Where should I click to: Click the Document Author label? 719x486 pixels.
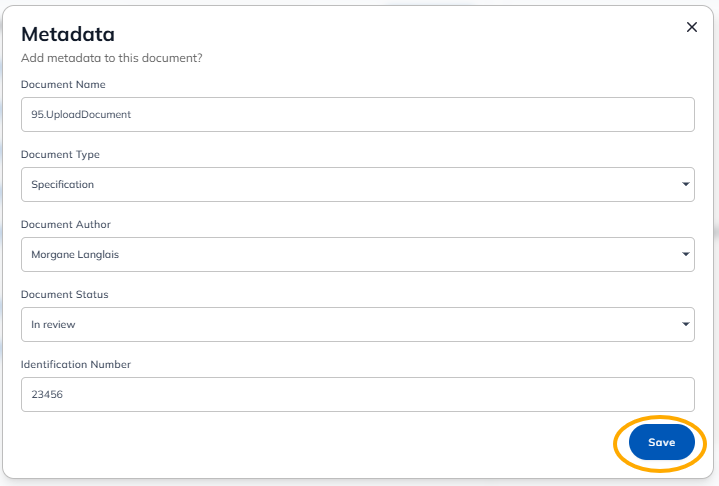(x=64, y=225)
